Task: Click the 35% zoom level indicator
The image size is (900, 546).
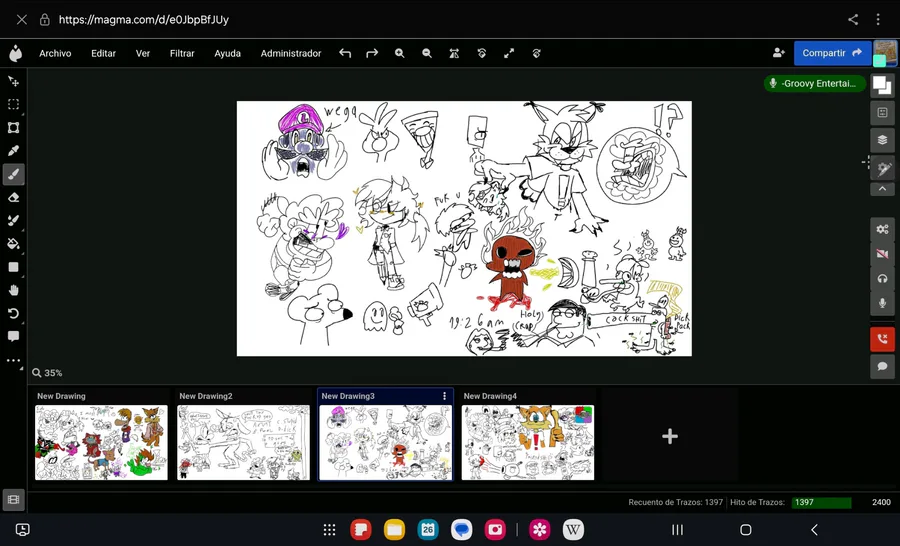Action: (x=48, y=373)
